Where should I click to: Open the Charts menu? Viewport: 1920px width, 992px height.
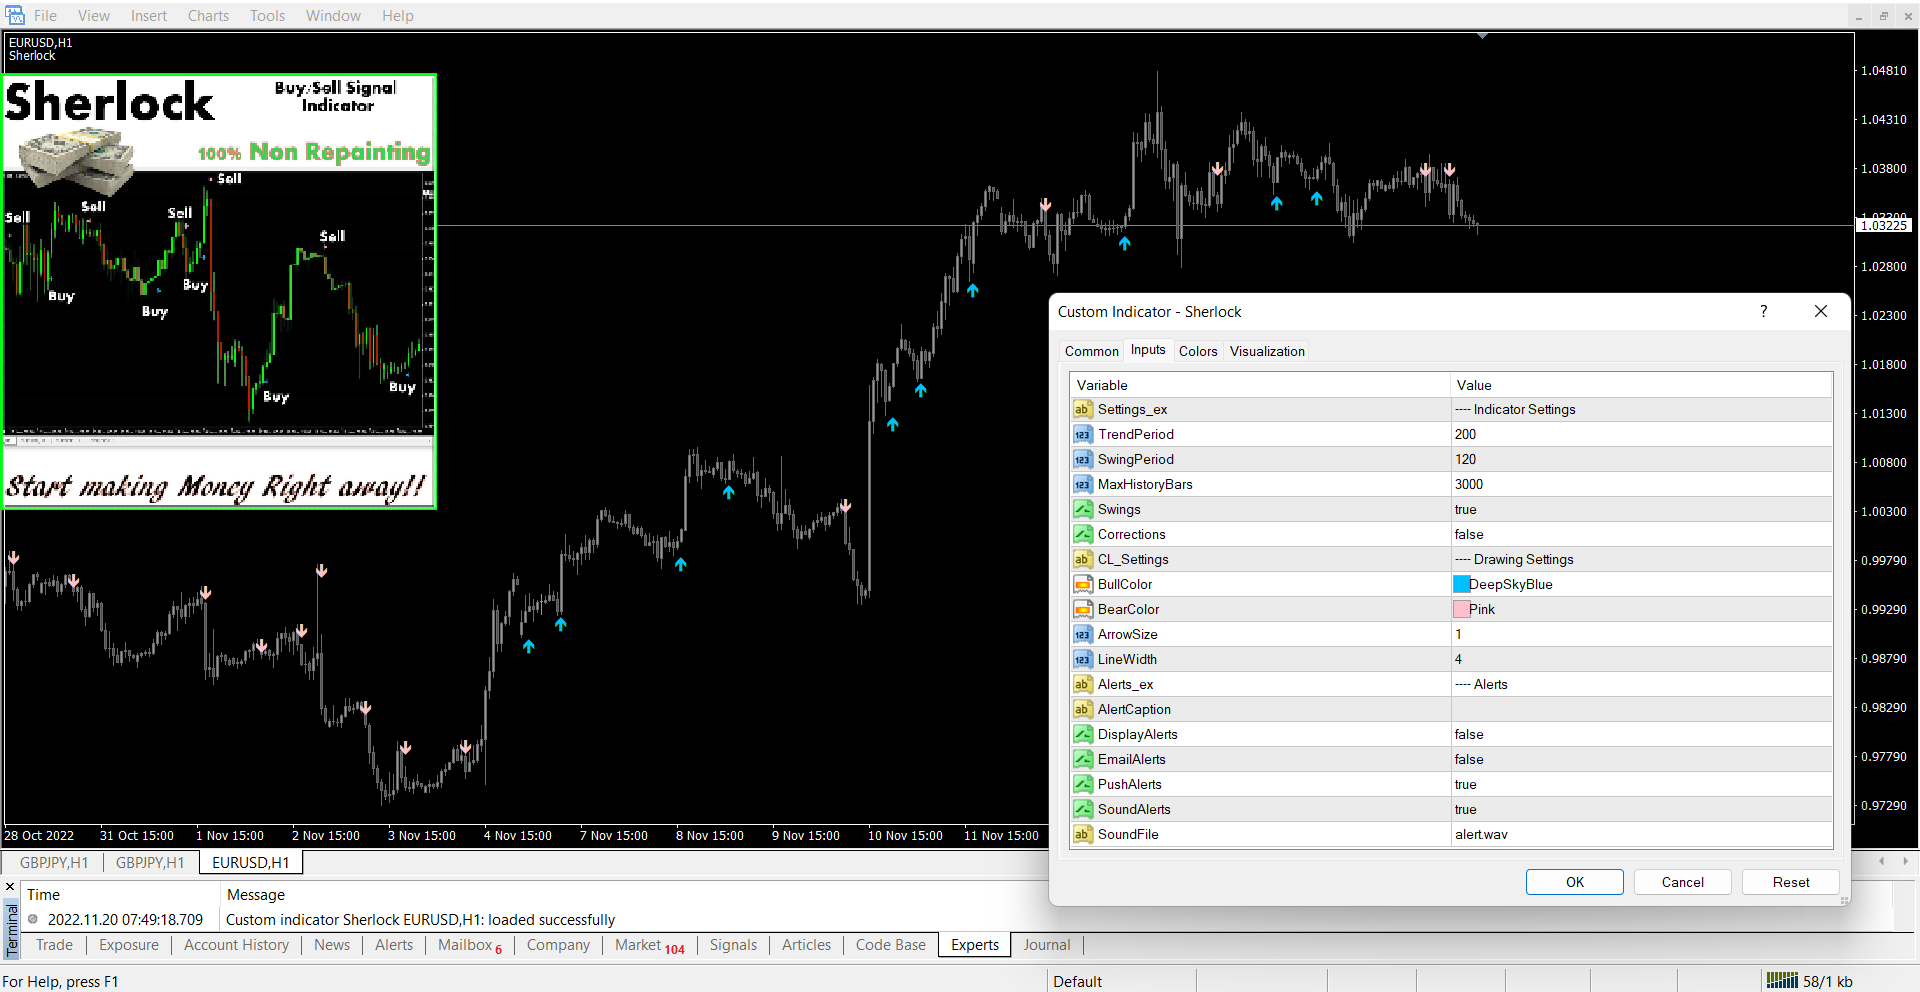pyautogui.click(x=208, y=15)
